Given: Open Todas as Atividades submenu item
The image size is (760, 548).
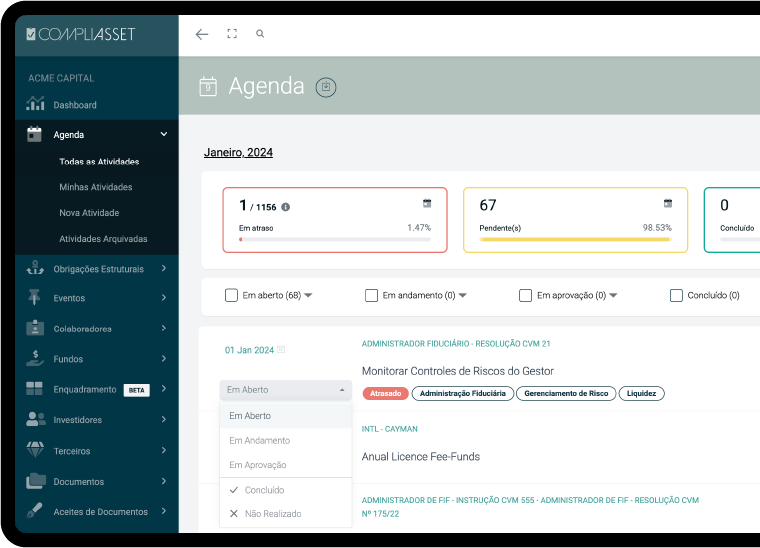Looking at the screenshot, I should pyautogui.click(x=99, y=161).
